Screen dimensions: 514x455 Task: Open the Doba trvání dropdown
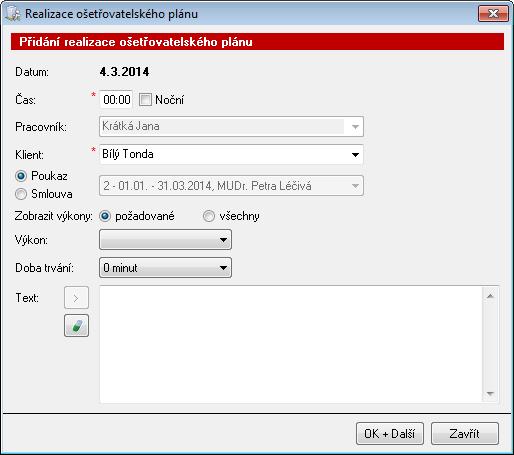click(165, 268)
